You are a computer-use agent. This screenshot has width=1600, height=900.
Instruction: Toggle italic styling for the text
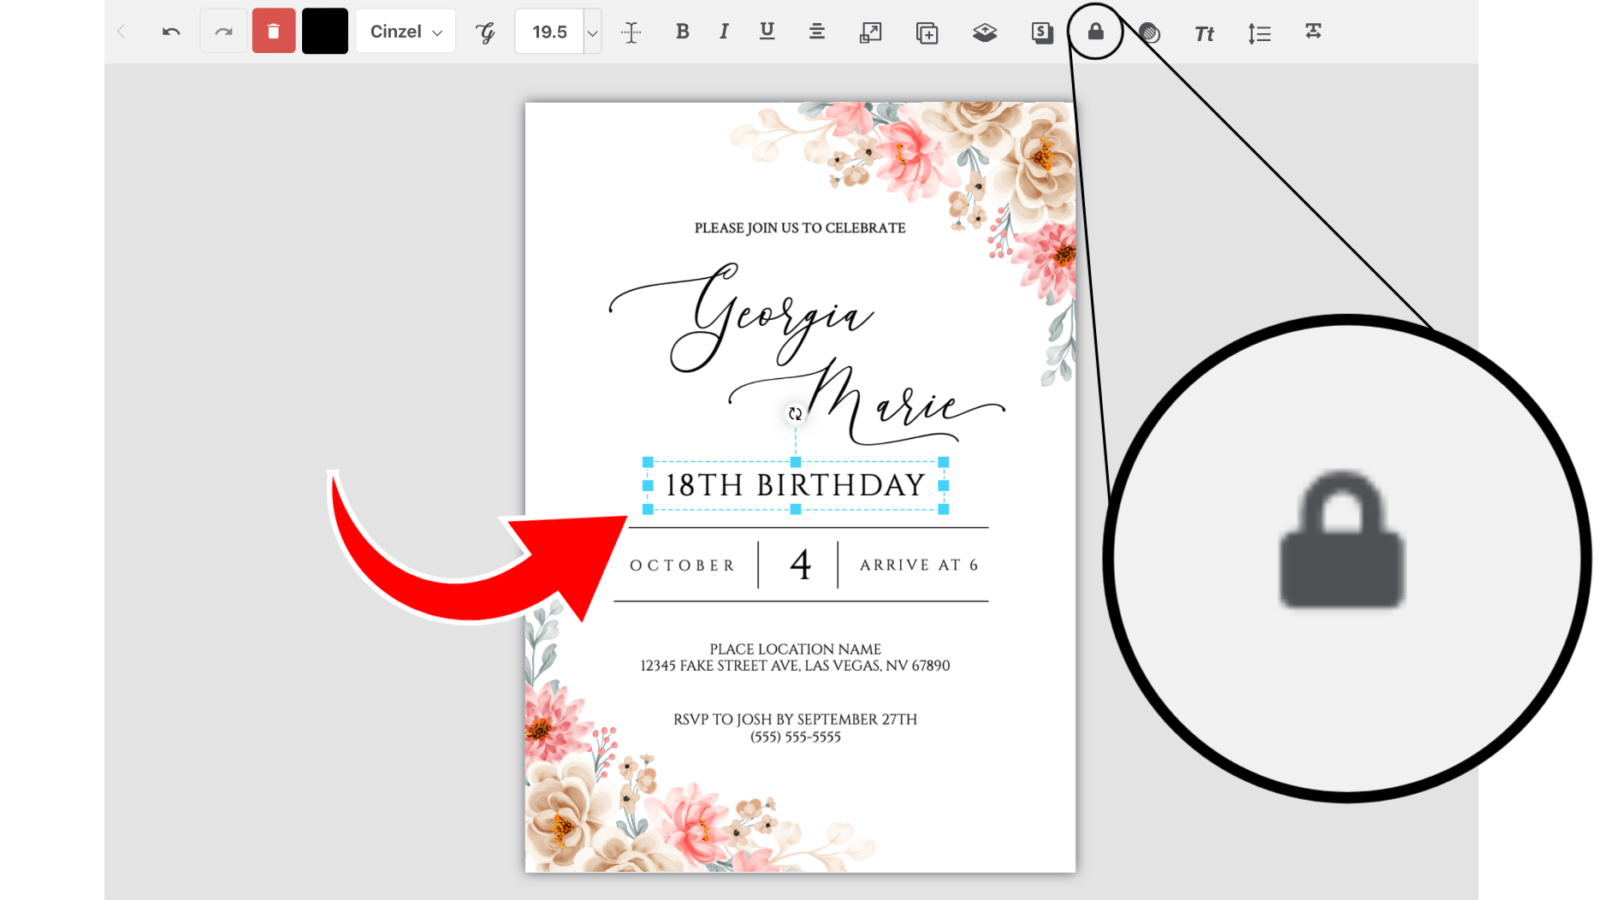(x=723, y=32)
